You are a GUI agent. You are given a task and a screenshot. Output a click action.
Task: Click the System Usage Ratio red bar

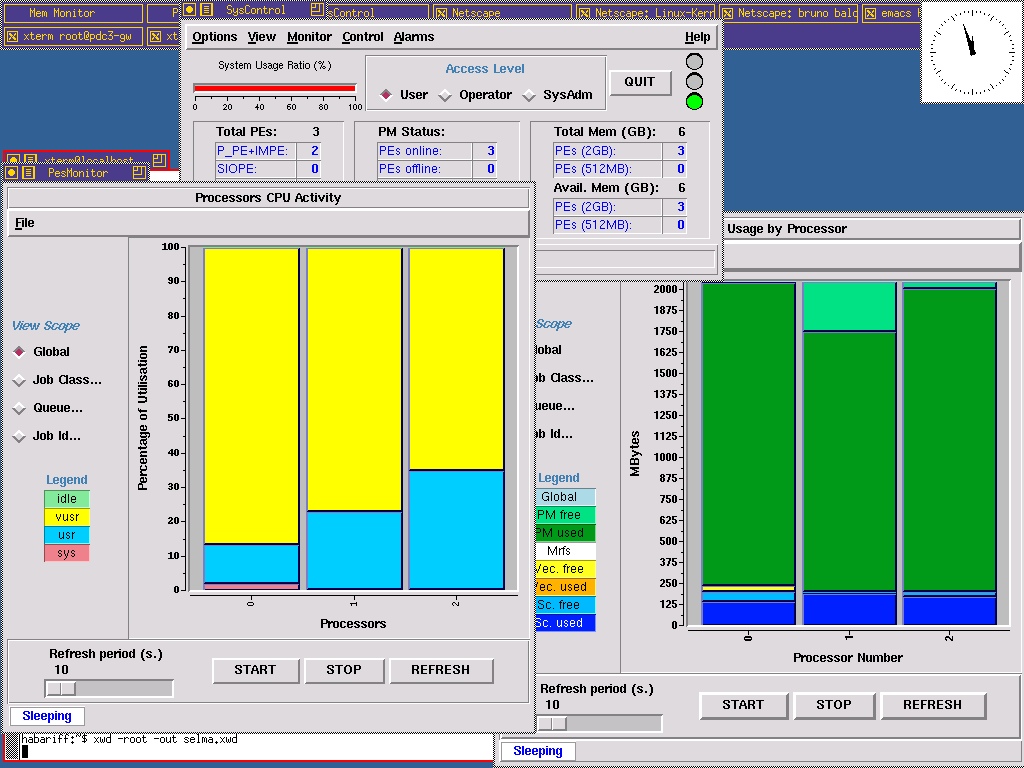tap(275, 88)
